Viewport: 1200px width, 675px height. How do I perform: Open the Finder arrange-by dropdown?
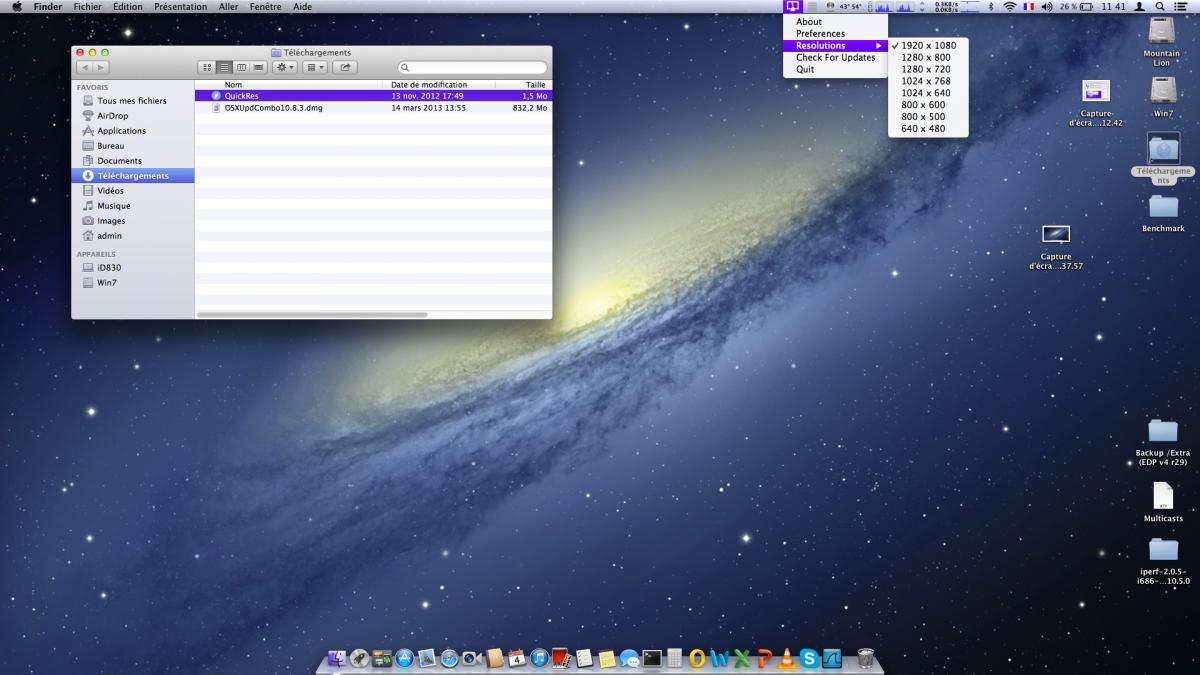tap(315, 67)
